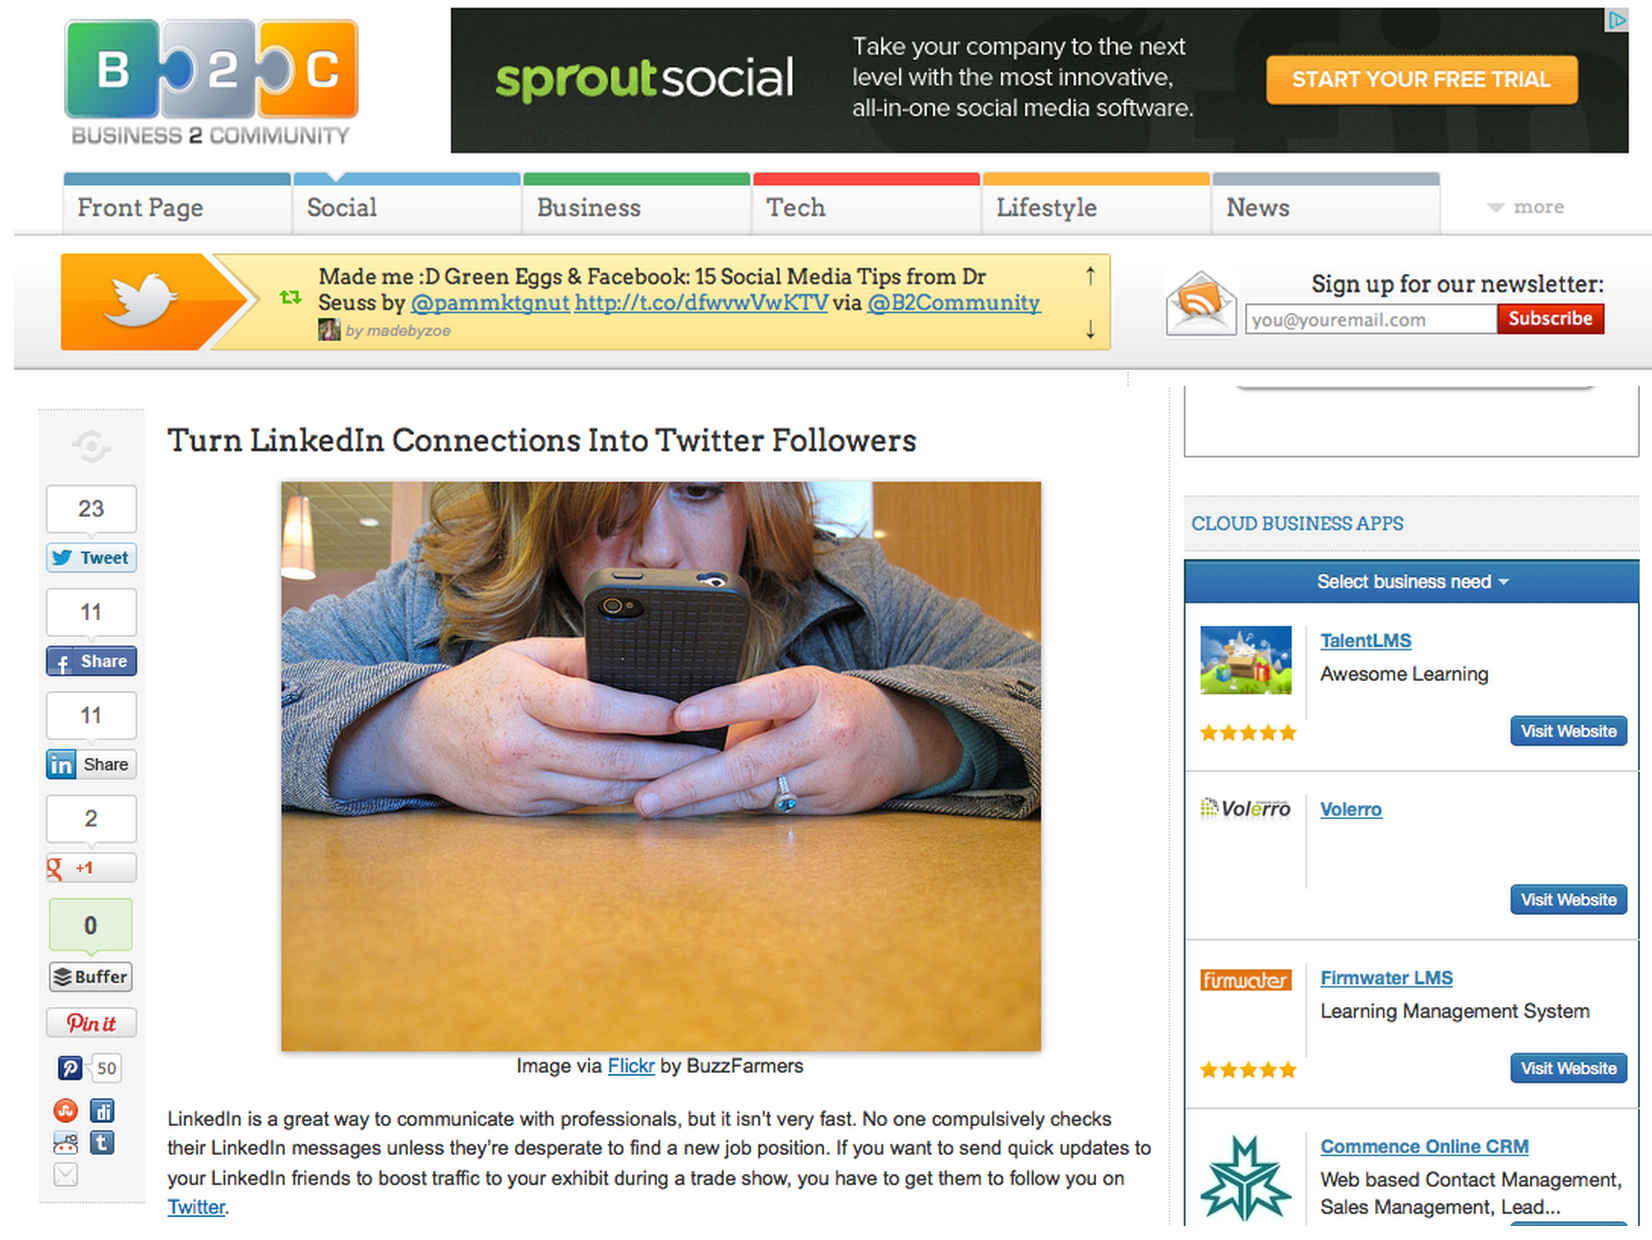Click the Tumblr share icon

point(102,1143)
